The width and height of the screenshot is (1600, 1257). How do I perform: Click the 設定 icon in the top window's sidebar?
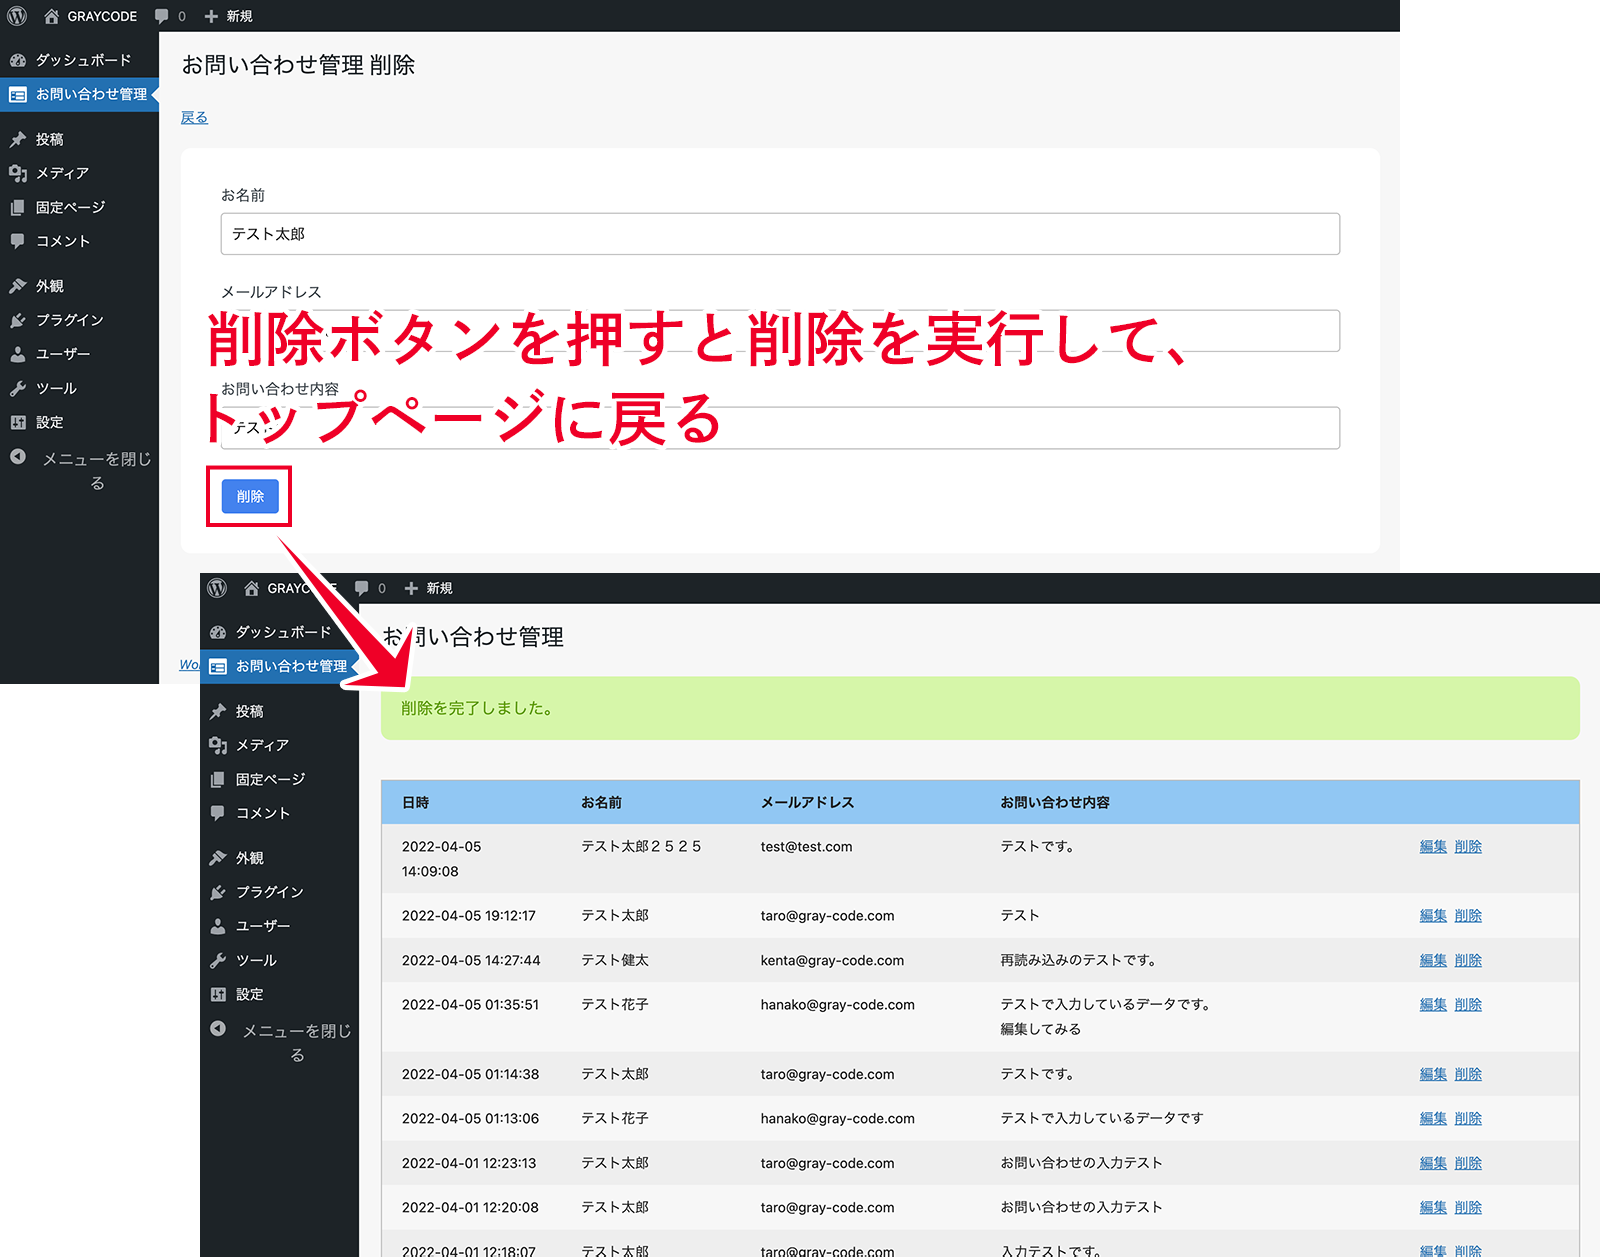pos(18,422)
